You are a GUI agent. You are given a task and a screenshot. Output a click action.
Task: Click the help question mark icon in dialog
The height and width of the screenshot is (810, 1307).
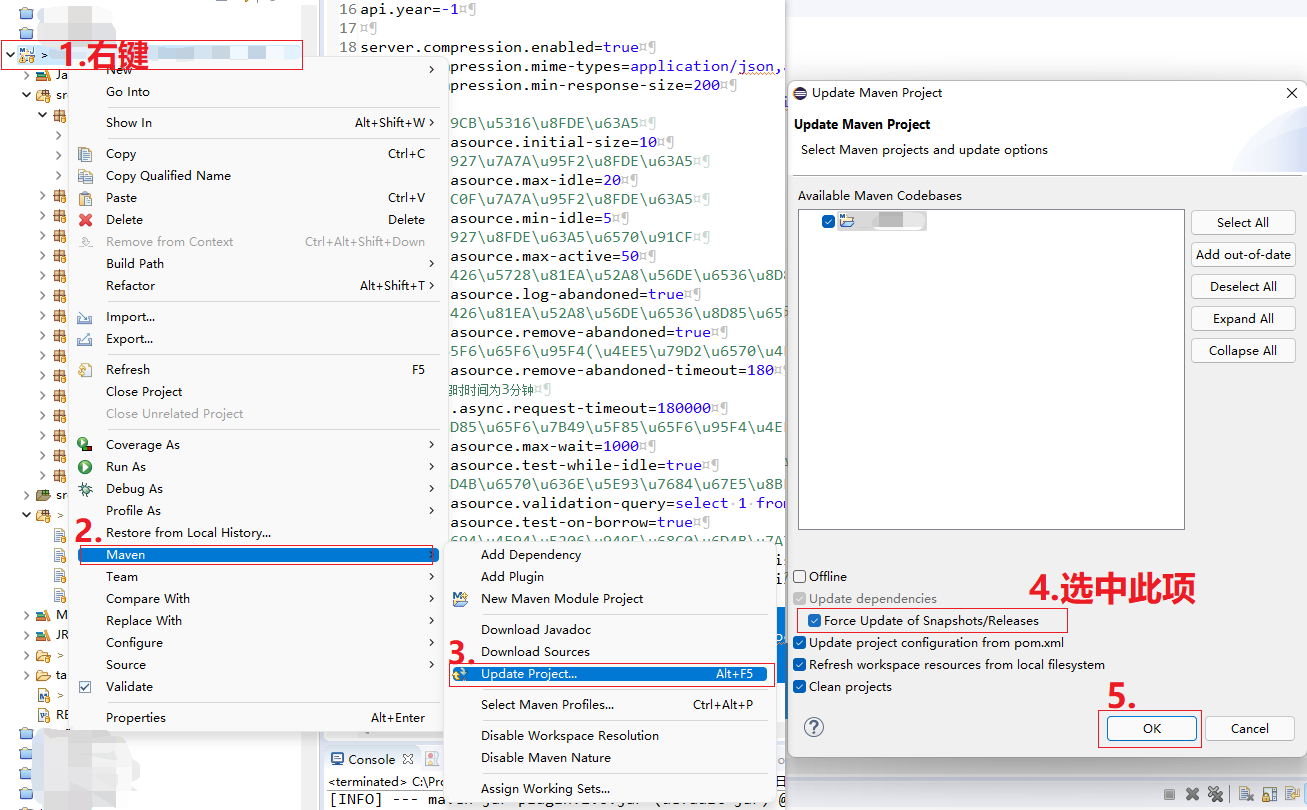813,728
